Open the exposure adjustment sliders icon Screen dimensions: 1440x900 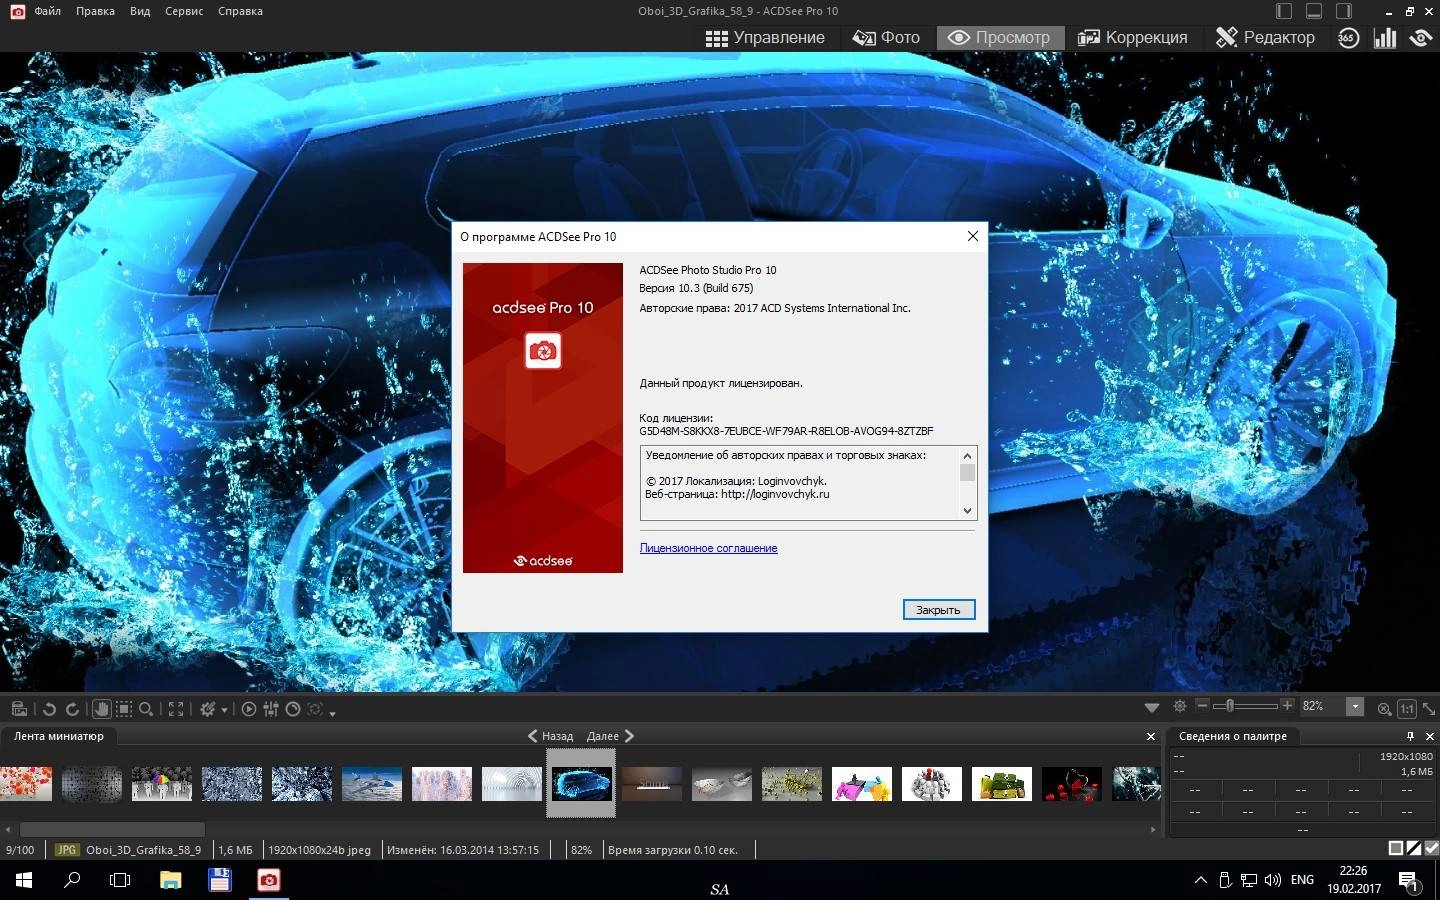tap(271, 709)
